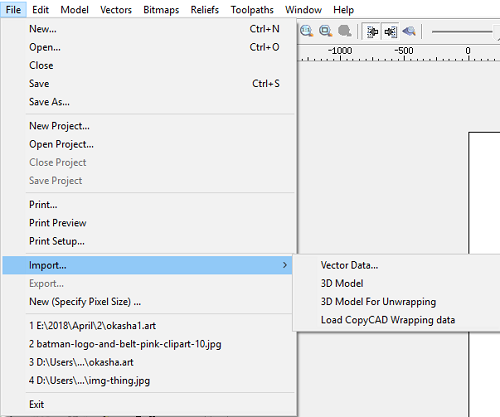500x417 pixels.
Task: Expand the Import submenu arrow
Action: (x=284, y=265)
